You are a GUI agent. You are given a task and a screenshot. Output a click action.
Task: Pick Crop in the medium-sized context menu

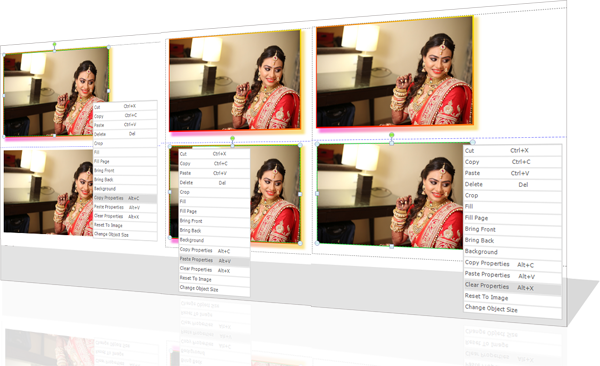pos(214,193)
